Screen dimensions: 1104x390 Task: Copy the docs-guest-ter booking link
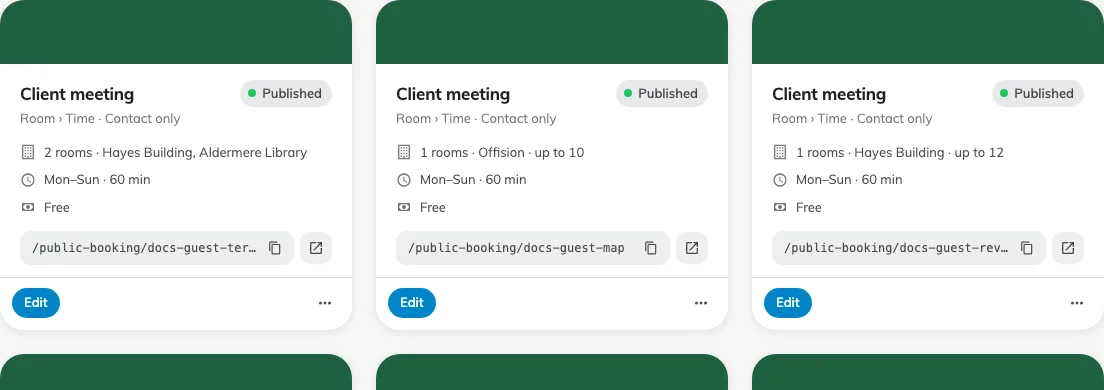(275, 248)
